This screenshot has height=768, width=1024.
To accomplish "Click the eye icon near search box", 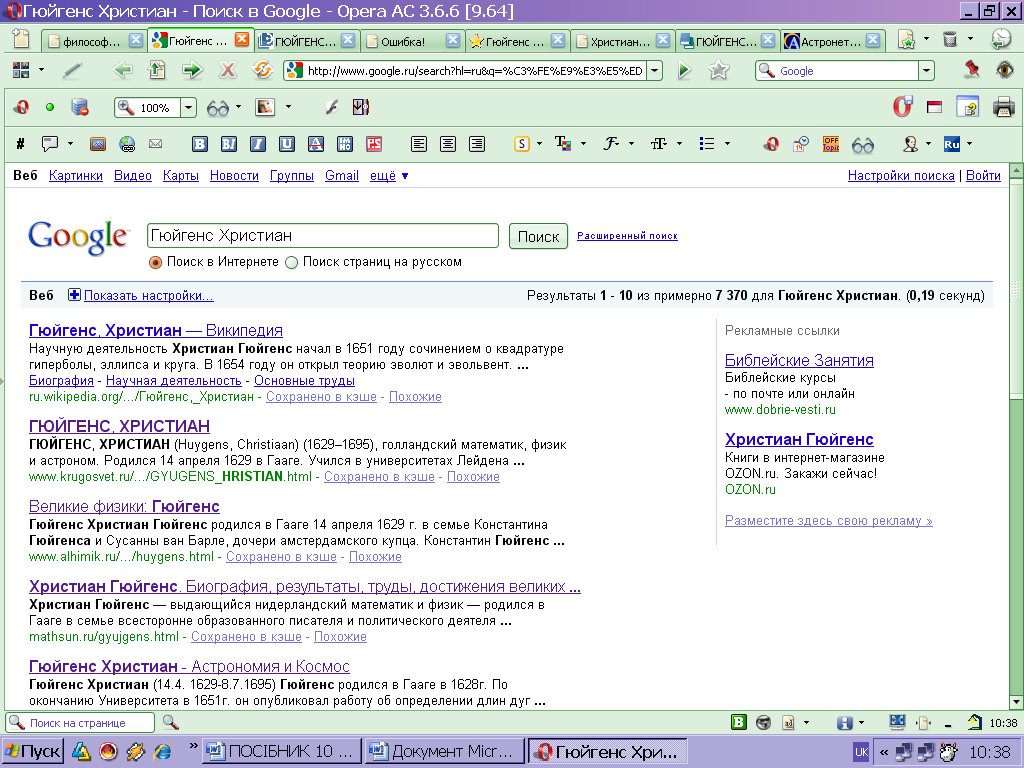I will pos(1005,70).
